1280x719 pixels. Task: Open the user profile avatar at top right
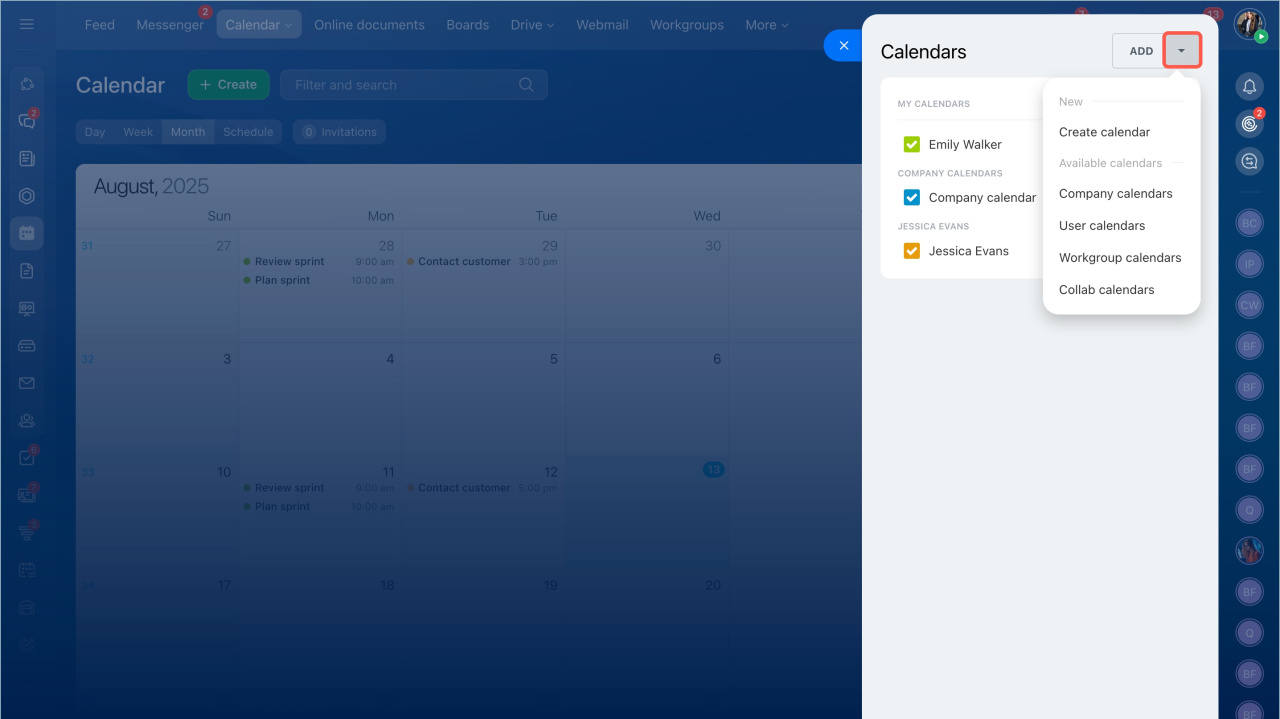pos(1249,24)
